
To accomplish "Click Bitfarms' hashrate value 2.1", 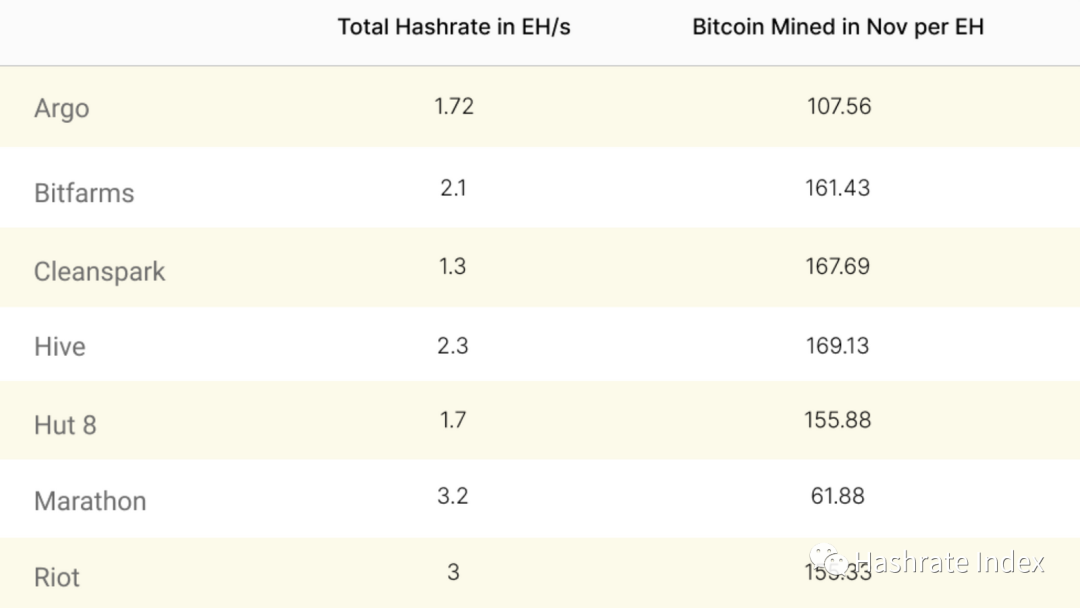I will (453, 187).
